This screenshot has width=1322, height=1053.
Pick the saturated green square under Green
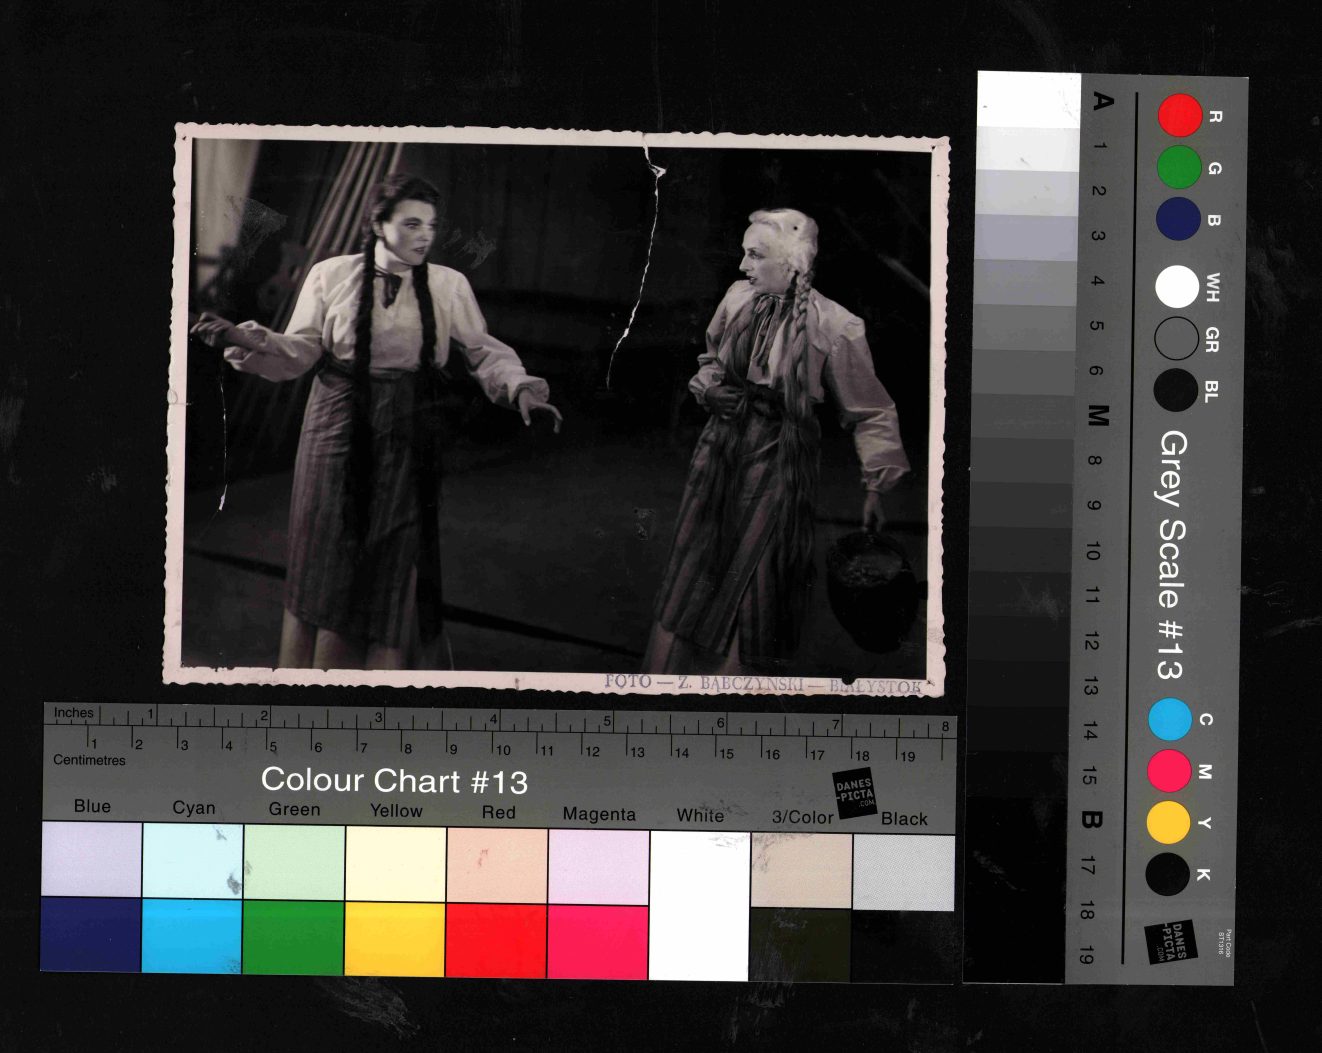point(294,937)
